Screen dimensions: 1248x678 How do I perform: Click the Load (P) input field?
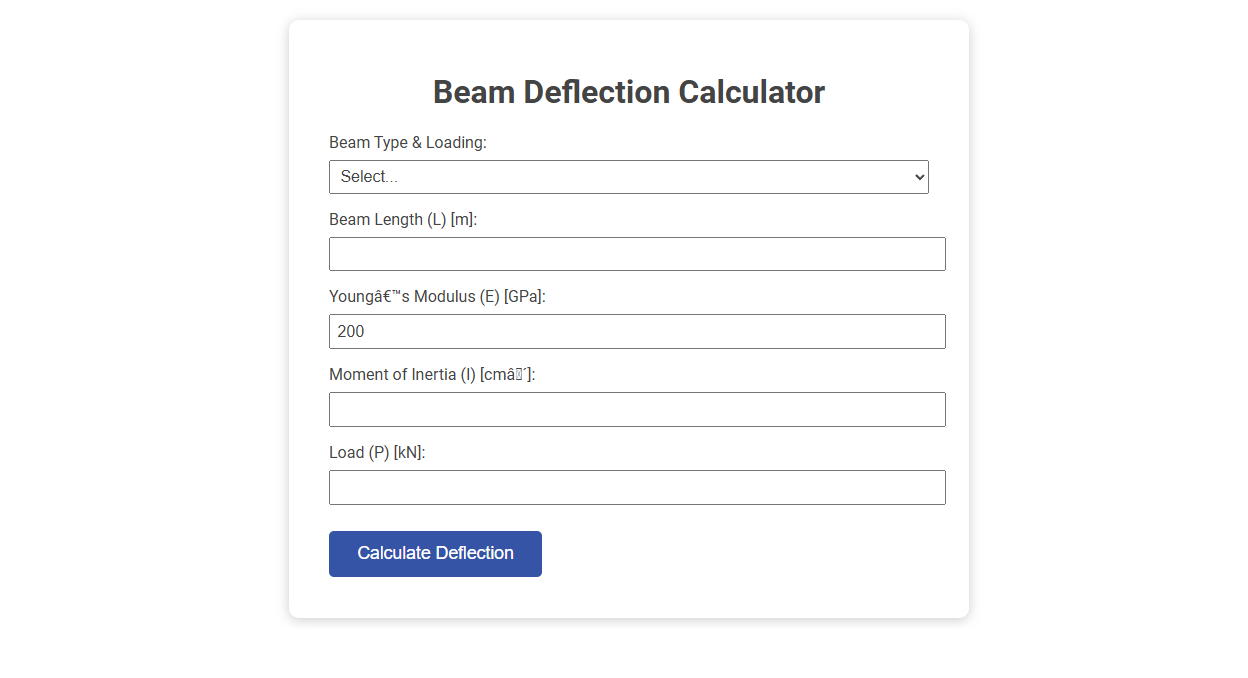pos(637,487)
